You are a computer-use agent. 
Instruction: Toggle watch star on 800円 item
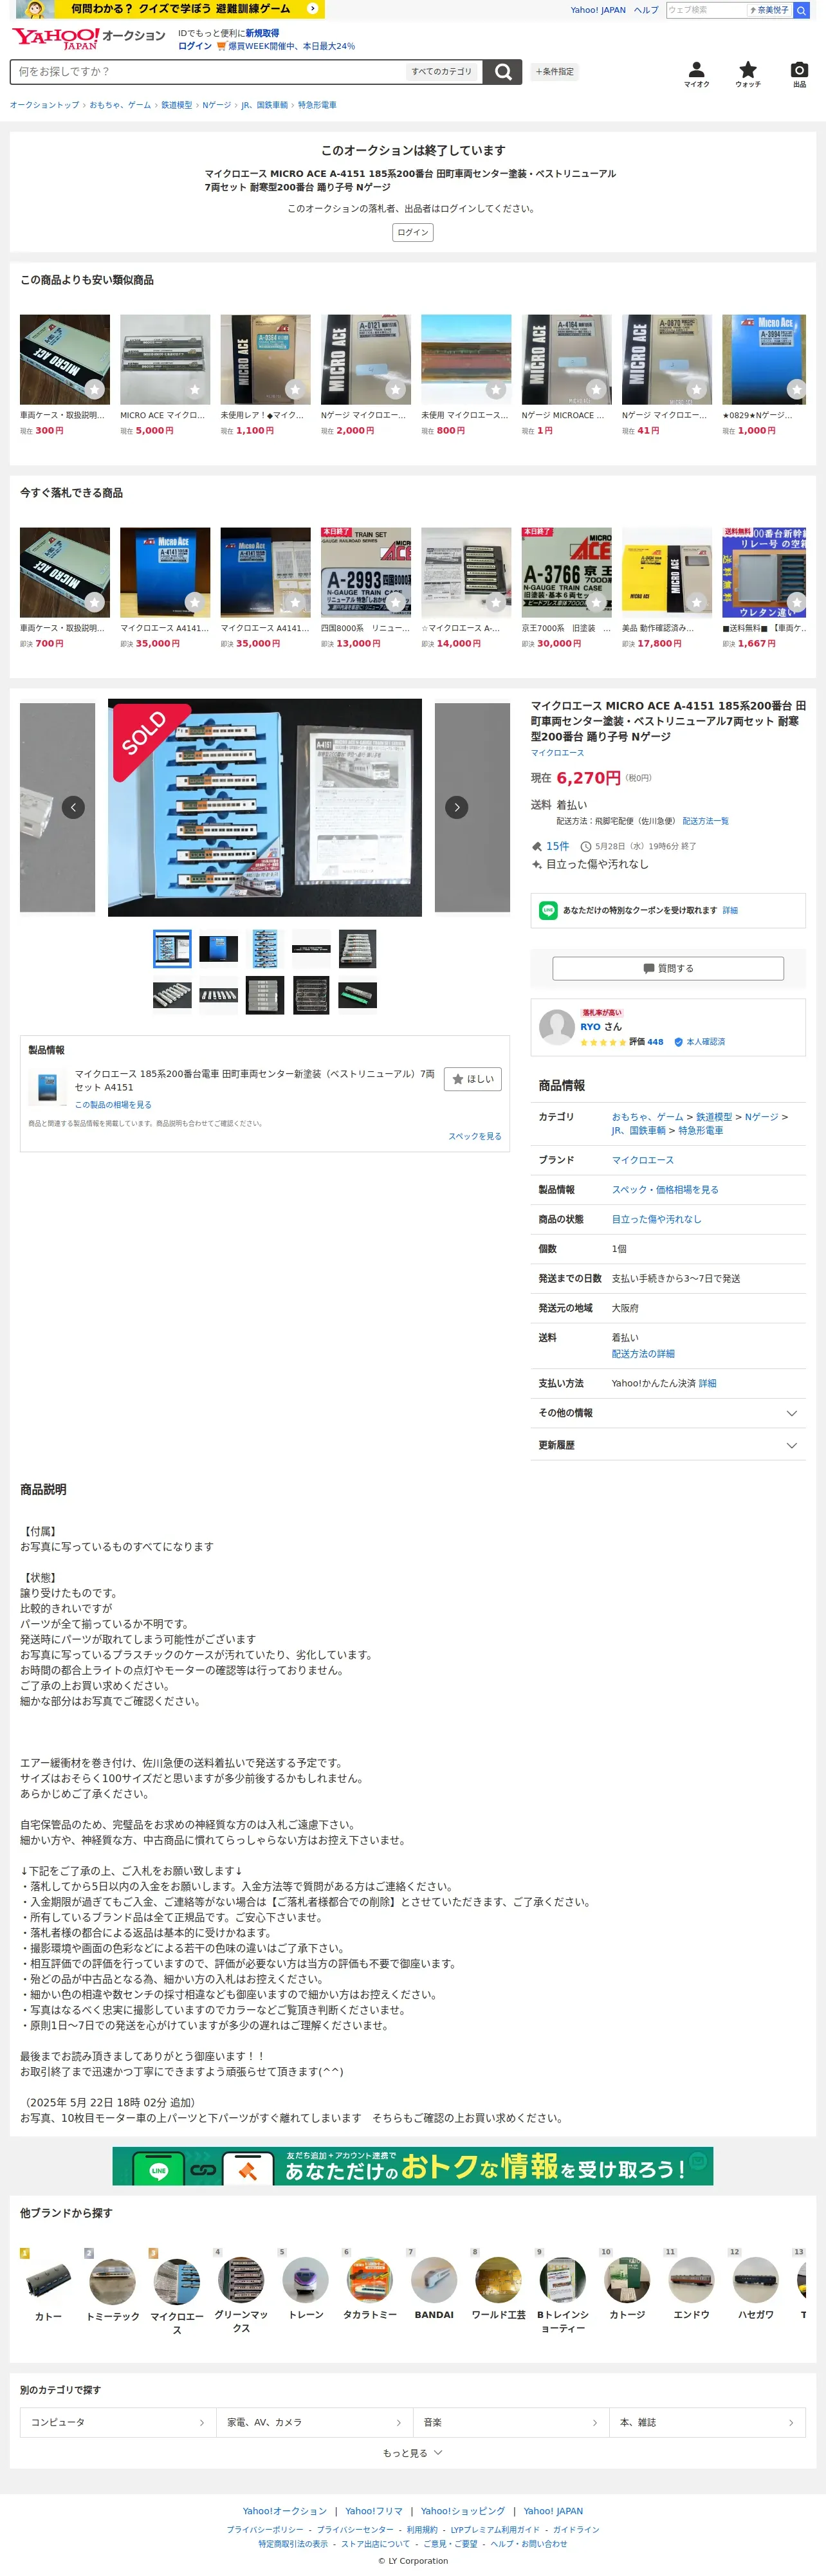[495, 389]
